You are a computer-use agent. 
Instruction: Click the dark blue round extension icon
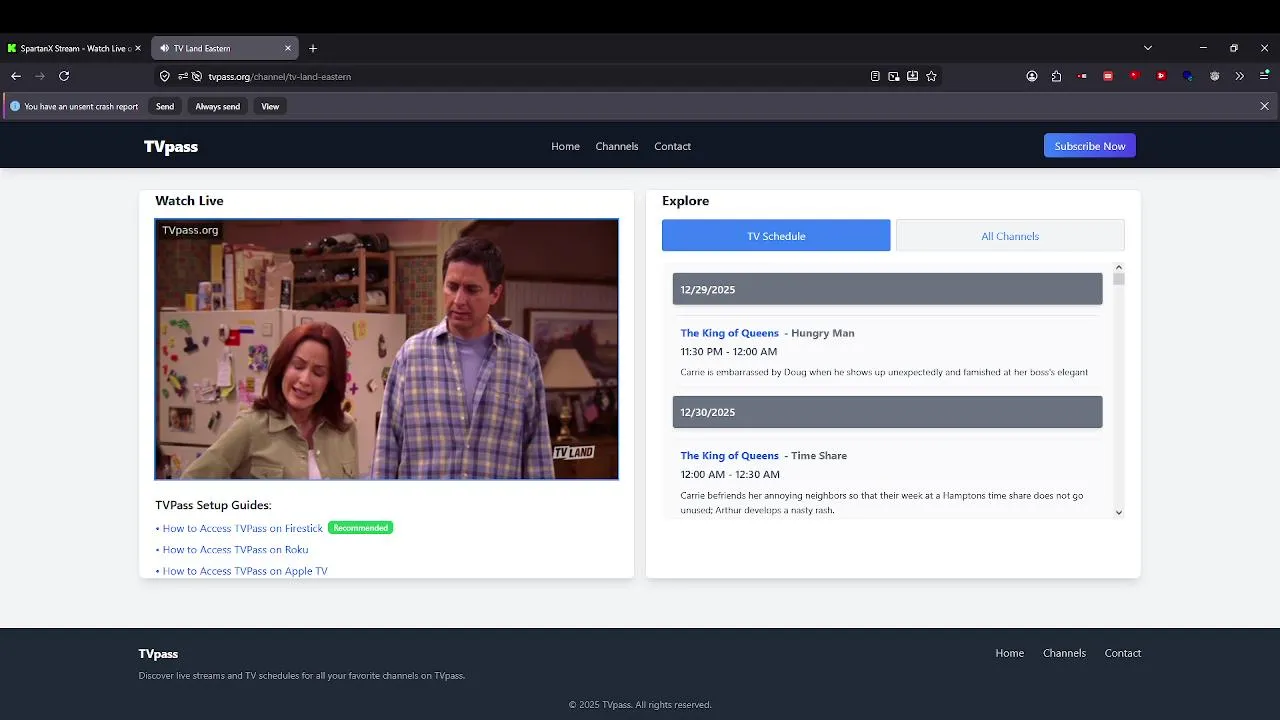[1187, 76]
